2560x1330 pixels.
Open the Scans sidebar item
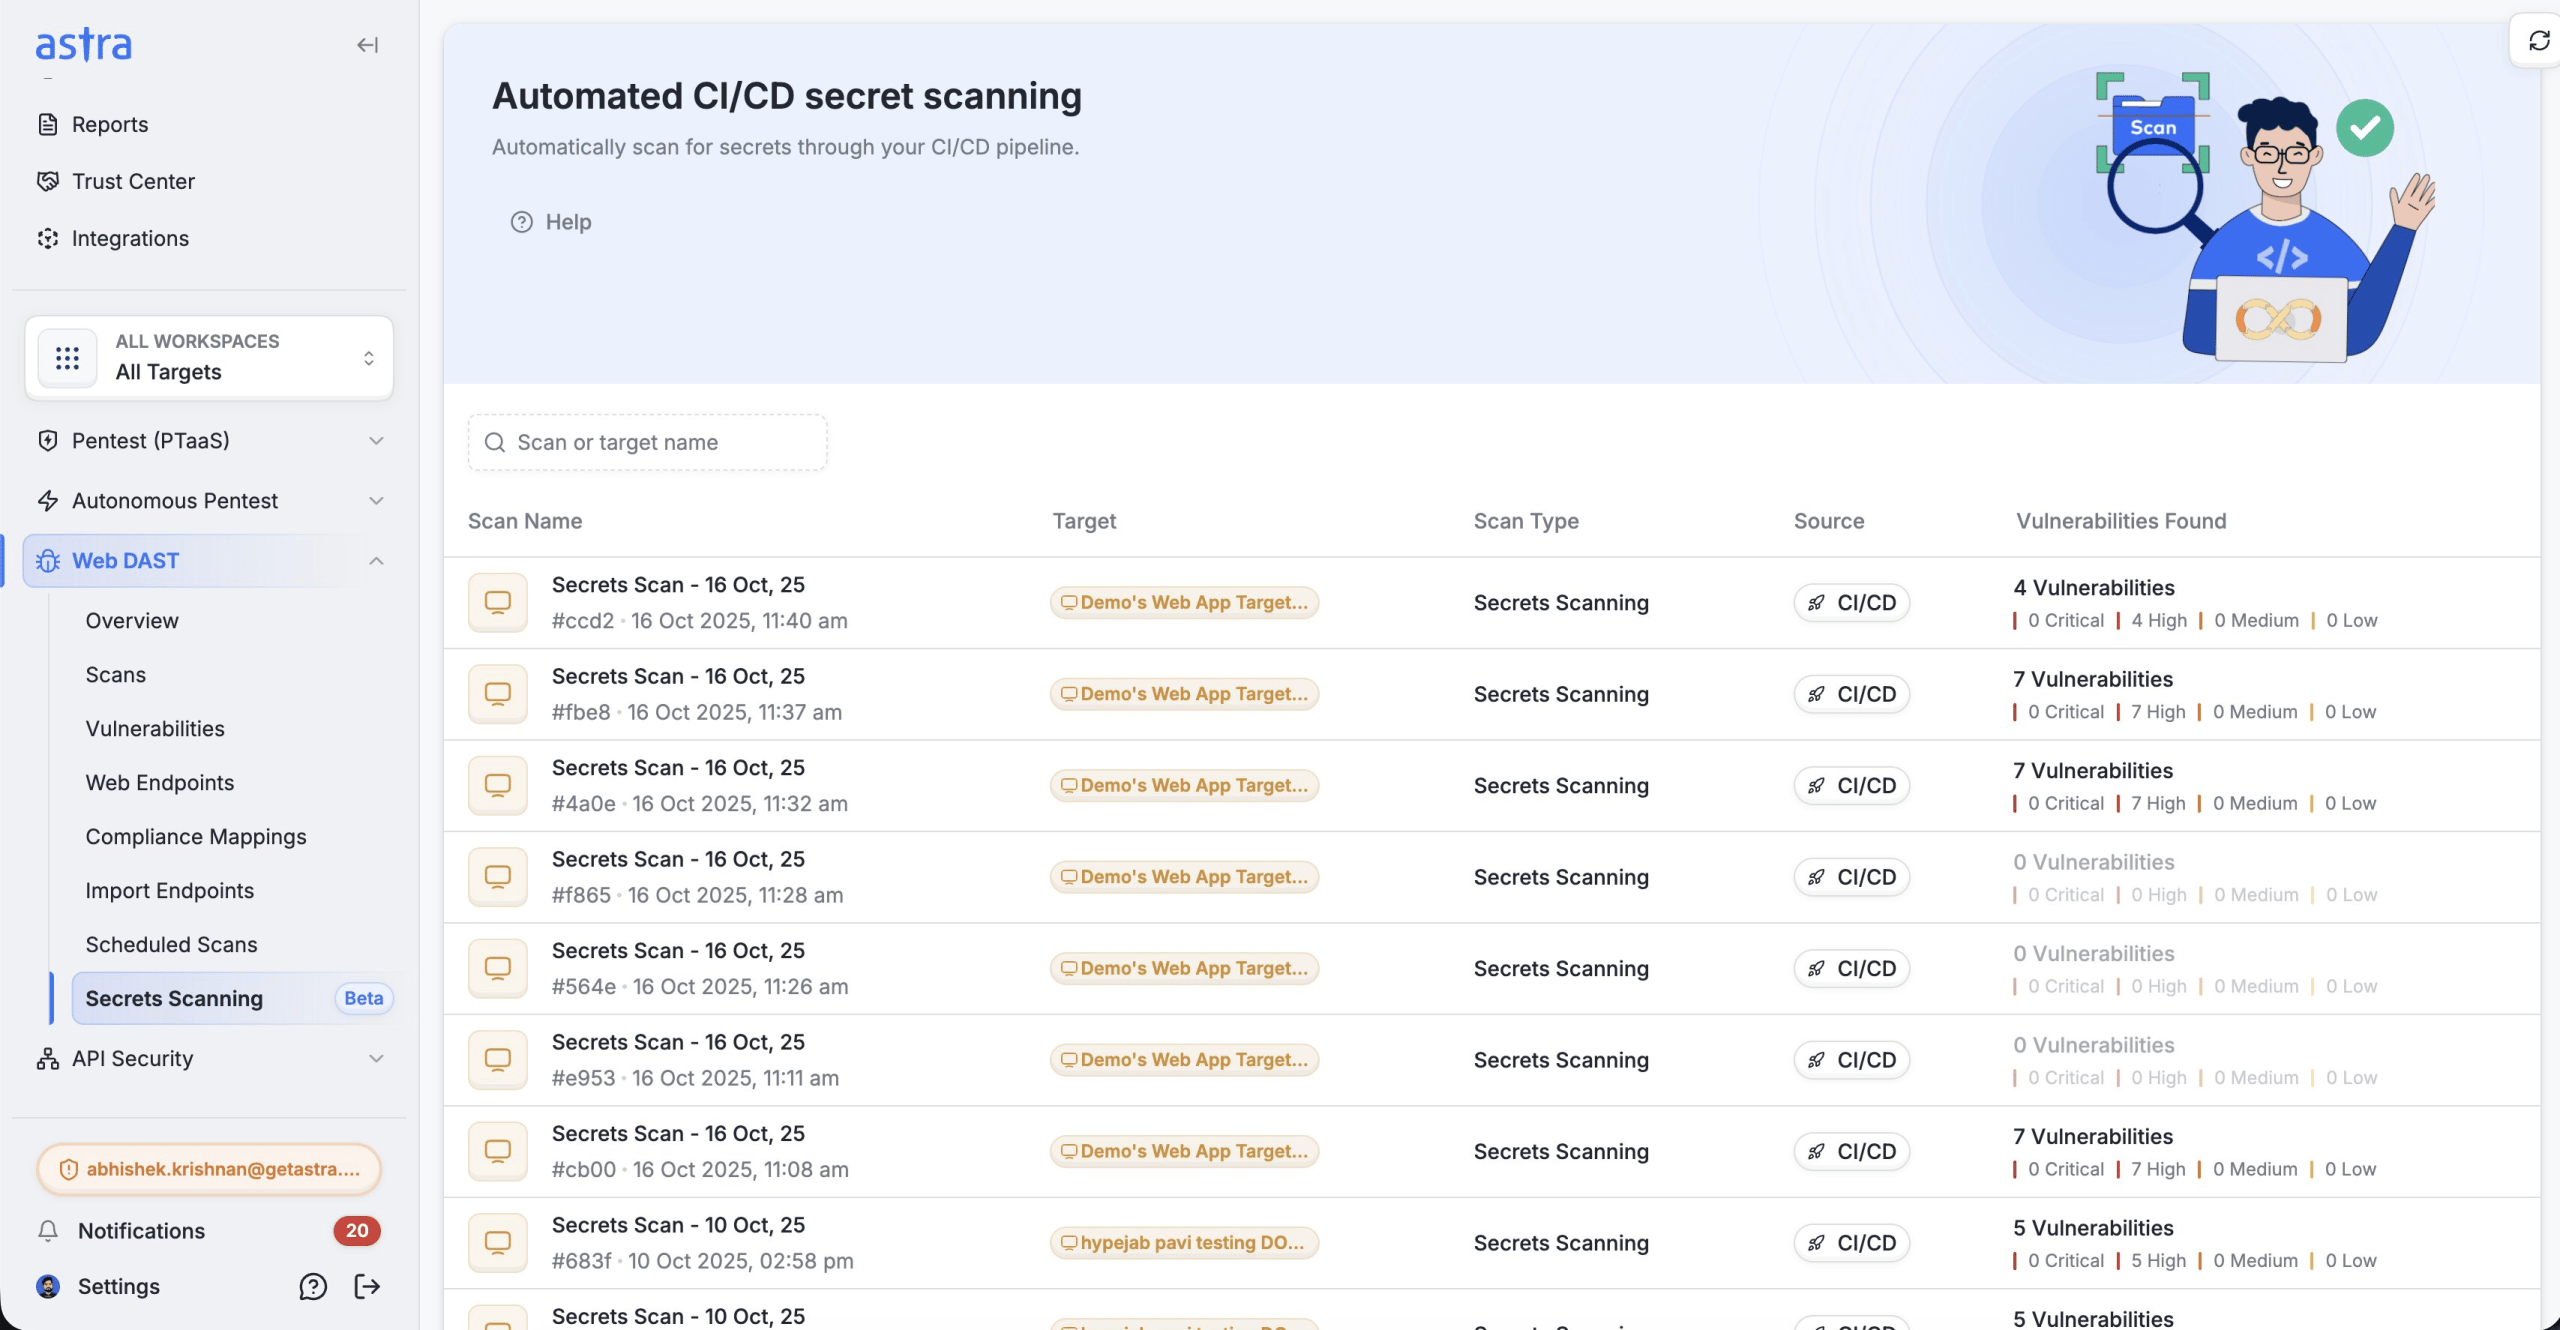116,675
